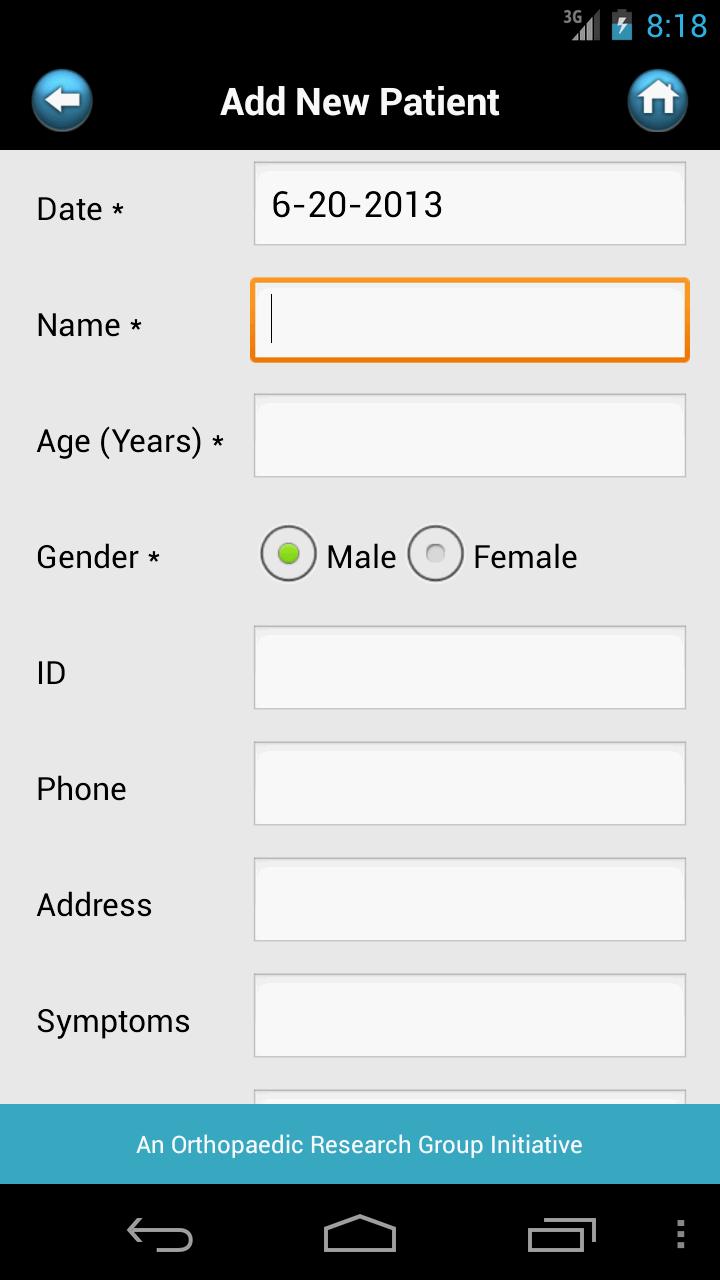Tap the Orthopaedic Research Group Initiative banner
The width and height of the screenshot is (720, 1280).
[360, 1144]
